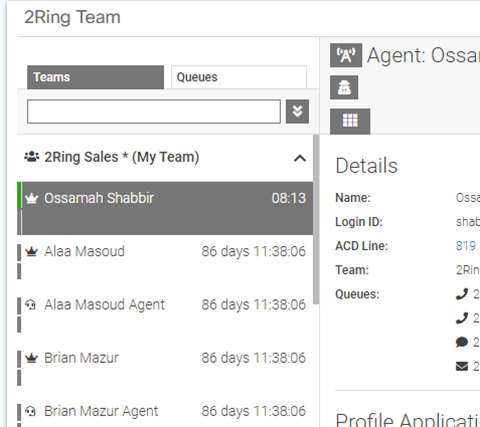Image resolution: width=480 pixels, height=427 pixels.
Task: Focus the team search input field
Action: pyautogui.click(x=154, y=111)
